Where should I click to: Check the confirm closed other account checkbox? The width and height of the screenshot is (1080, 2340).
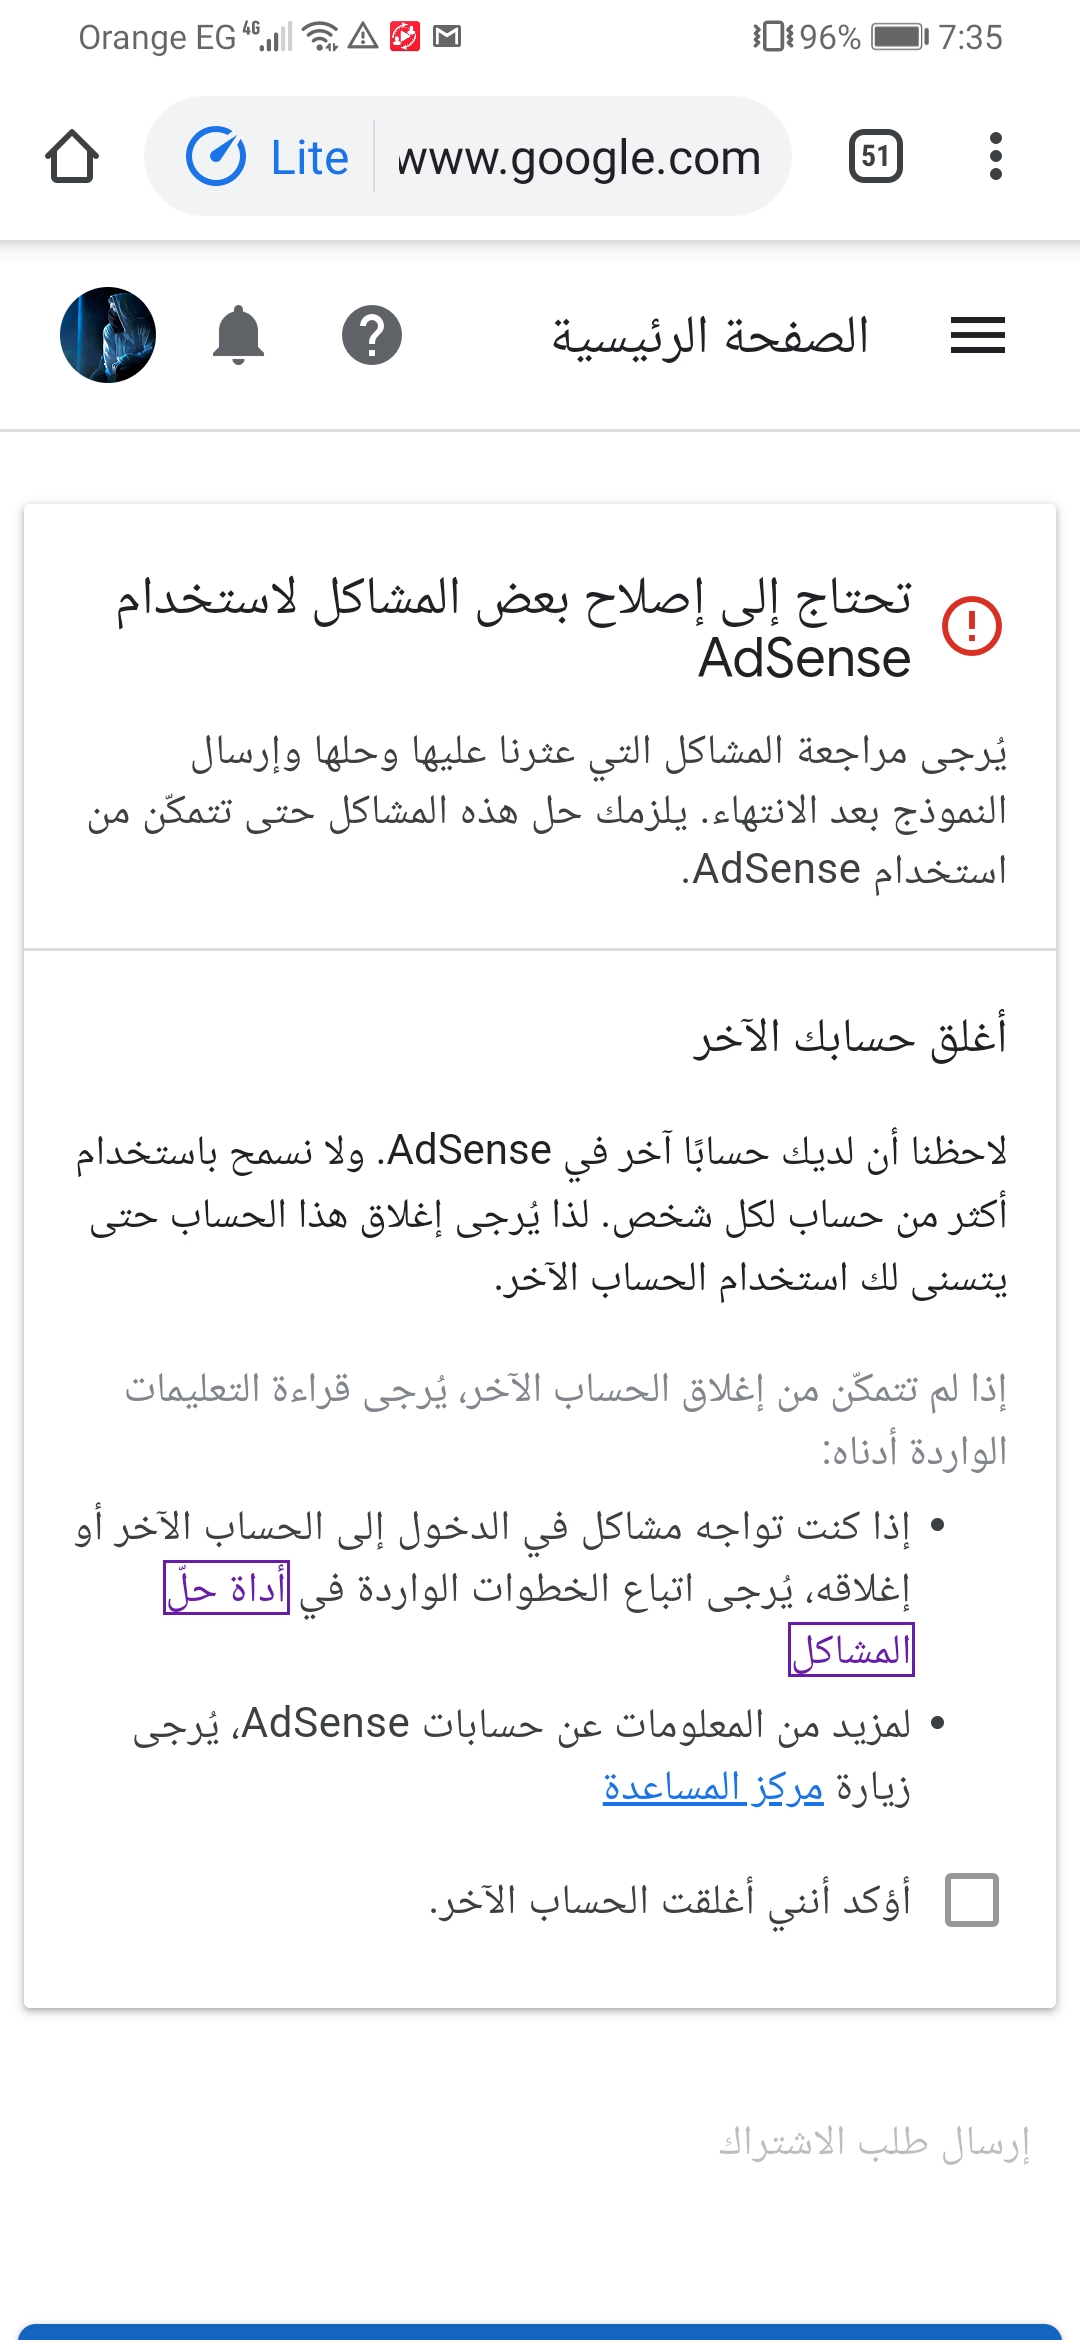point(972,1900)
